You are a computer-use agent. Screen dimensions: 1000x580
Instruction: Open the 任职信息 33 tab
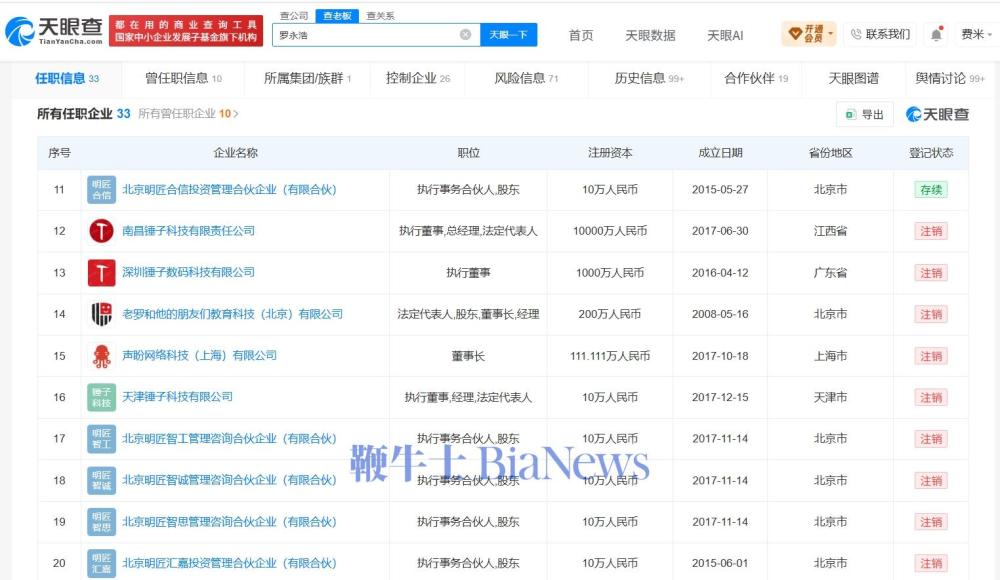pos(67,78)
